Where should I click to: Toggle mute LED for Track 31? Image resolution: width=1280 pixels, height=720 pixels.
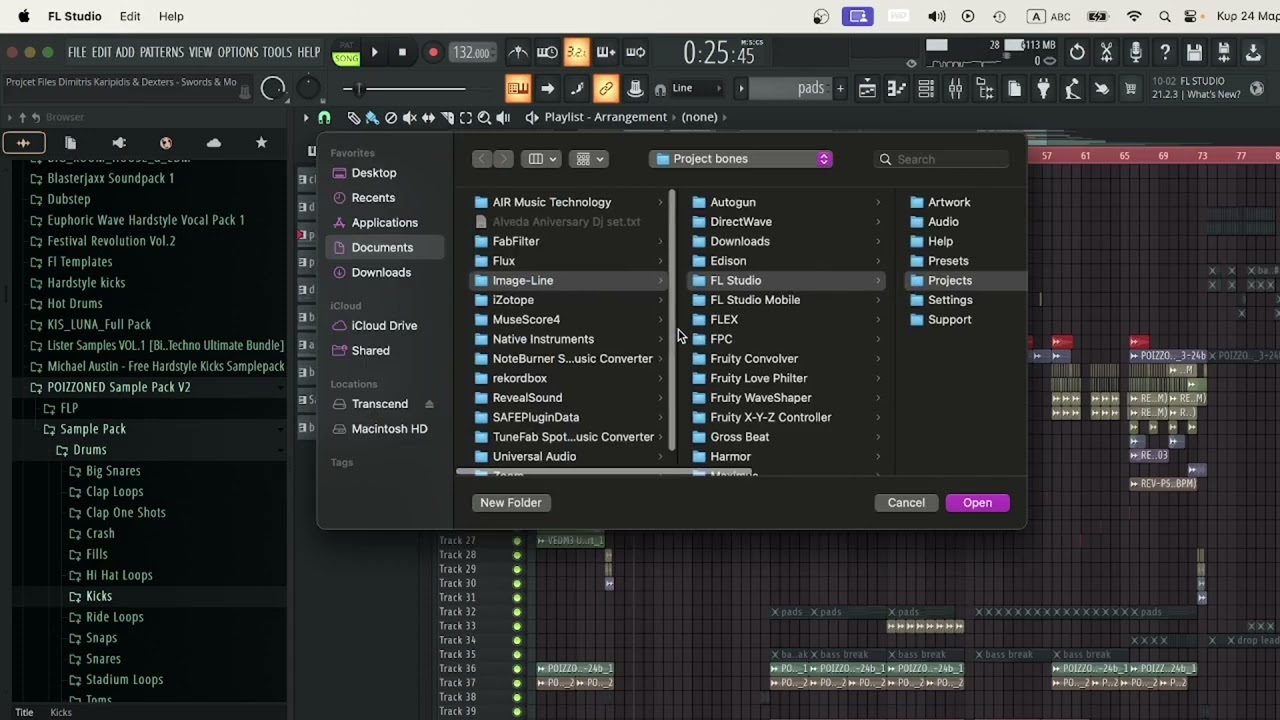[x=517, y=598]
